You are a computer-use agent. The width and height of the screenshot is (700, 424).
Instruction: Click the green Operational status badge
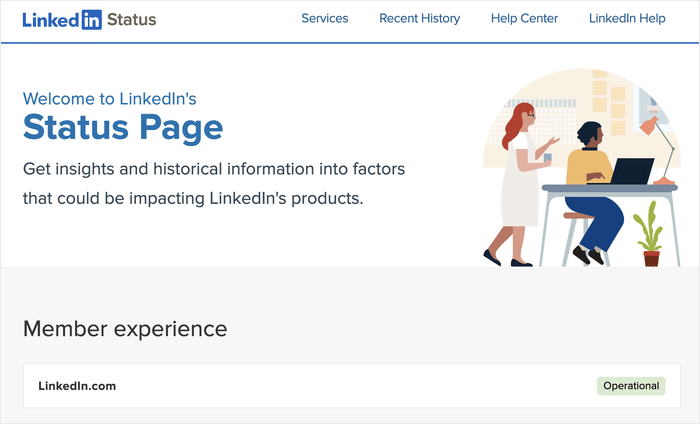pyautogui.click(x=631, y=386)
